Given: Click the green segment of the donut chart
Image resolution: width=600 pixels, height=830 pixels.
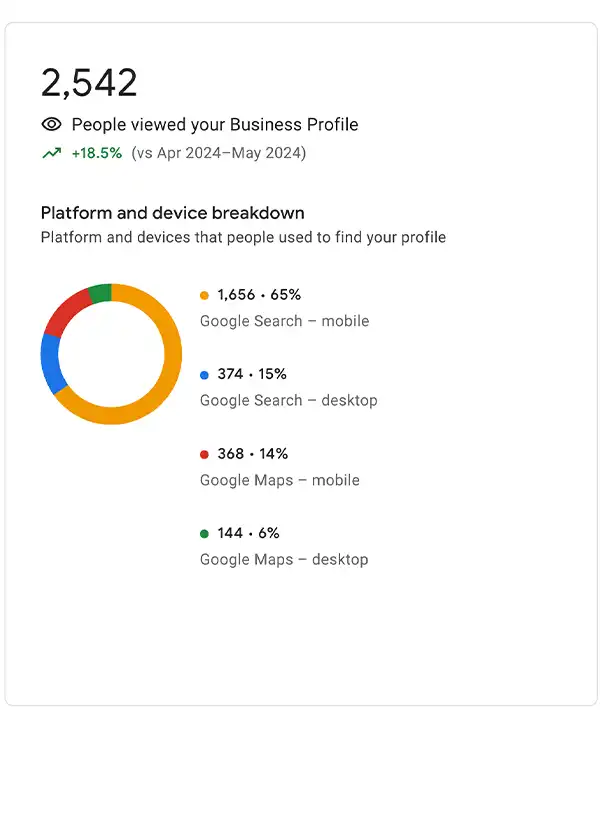Looking at the screenshot, I should [101, 293].
